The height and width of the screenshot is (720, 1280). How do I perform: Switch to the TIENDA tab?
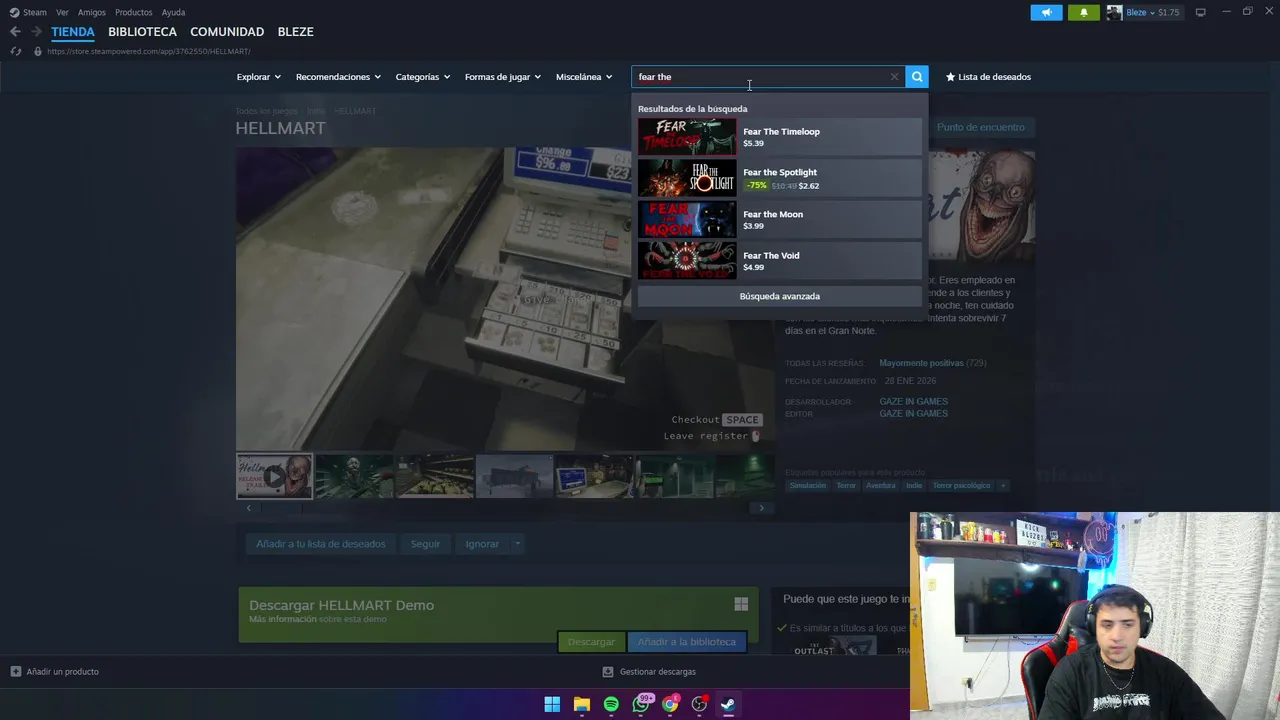[x=73, y=32]
